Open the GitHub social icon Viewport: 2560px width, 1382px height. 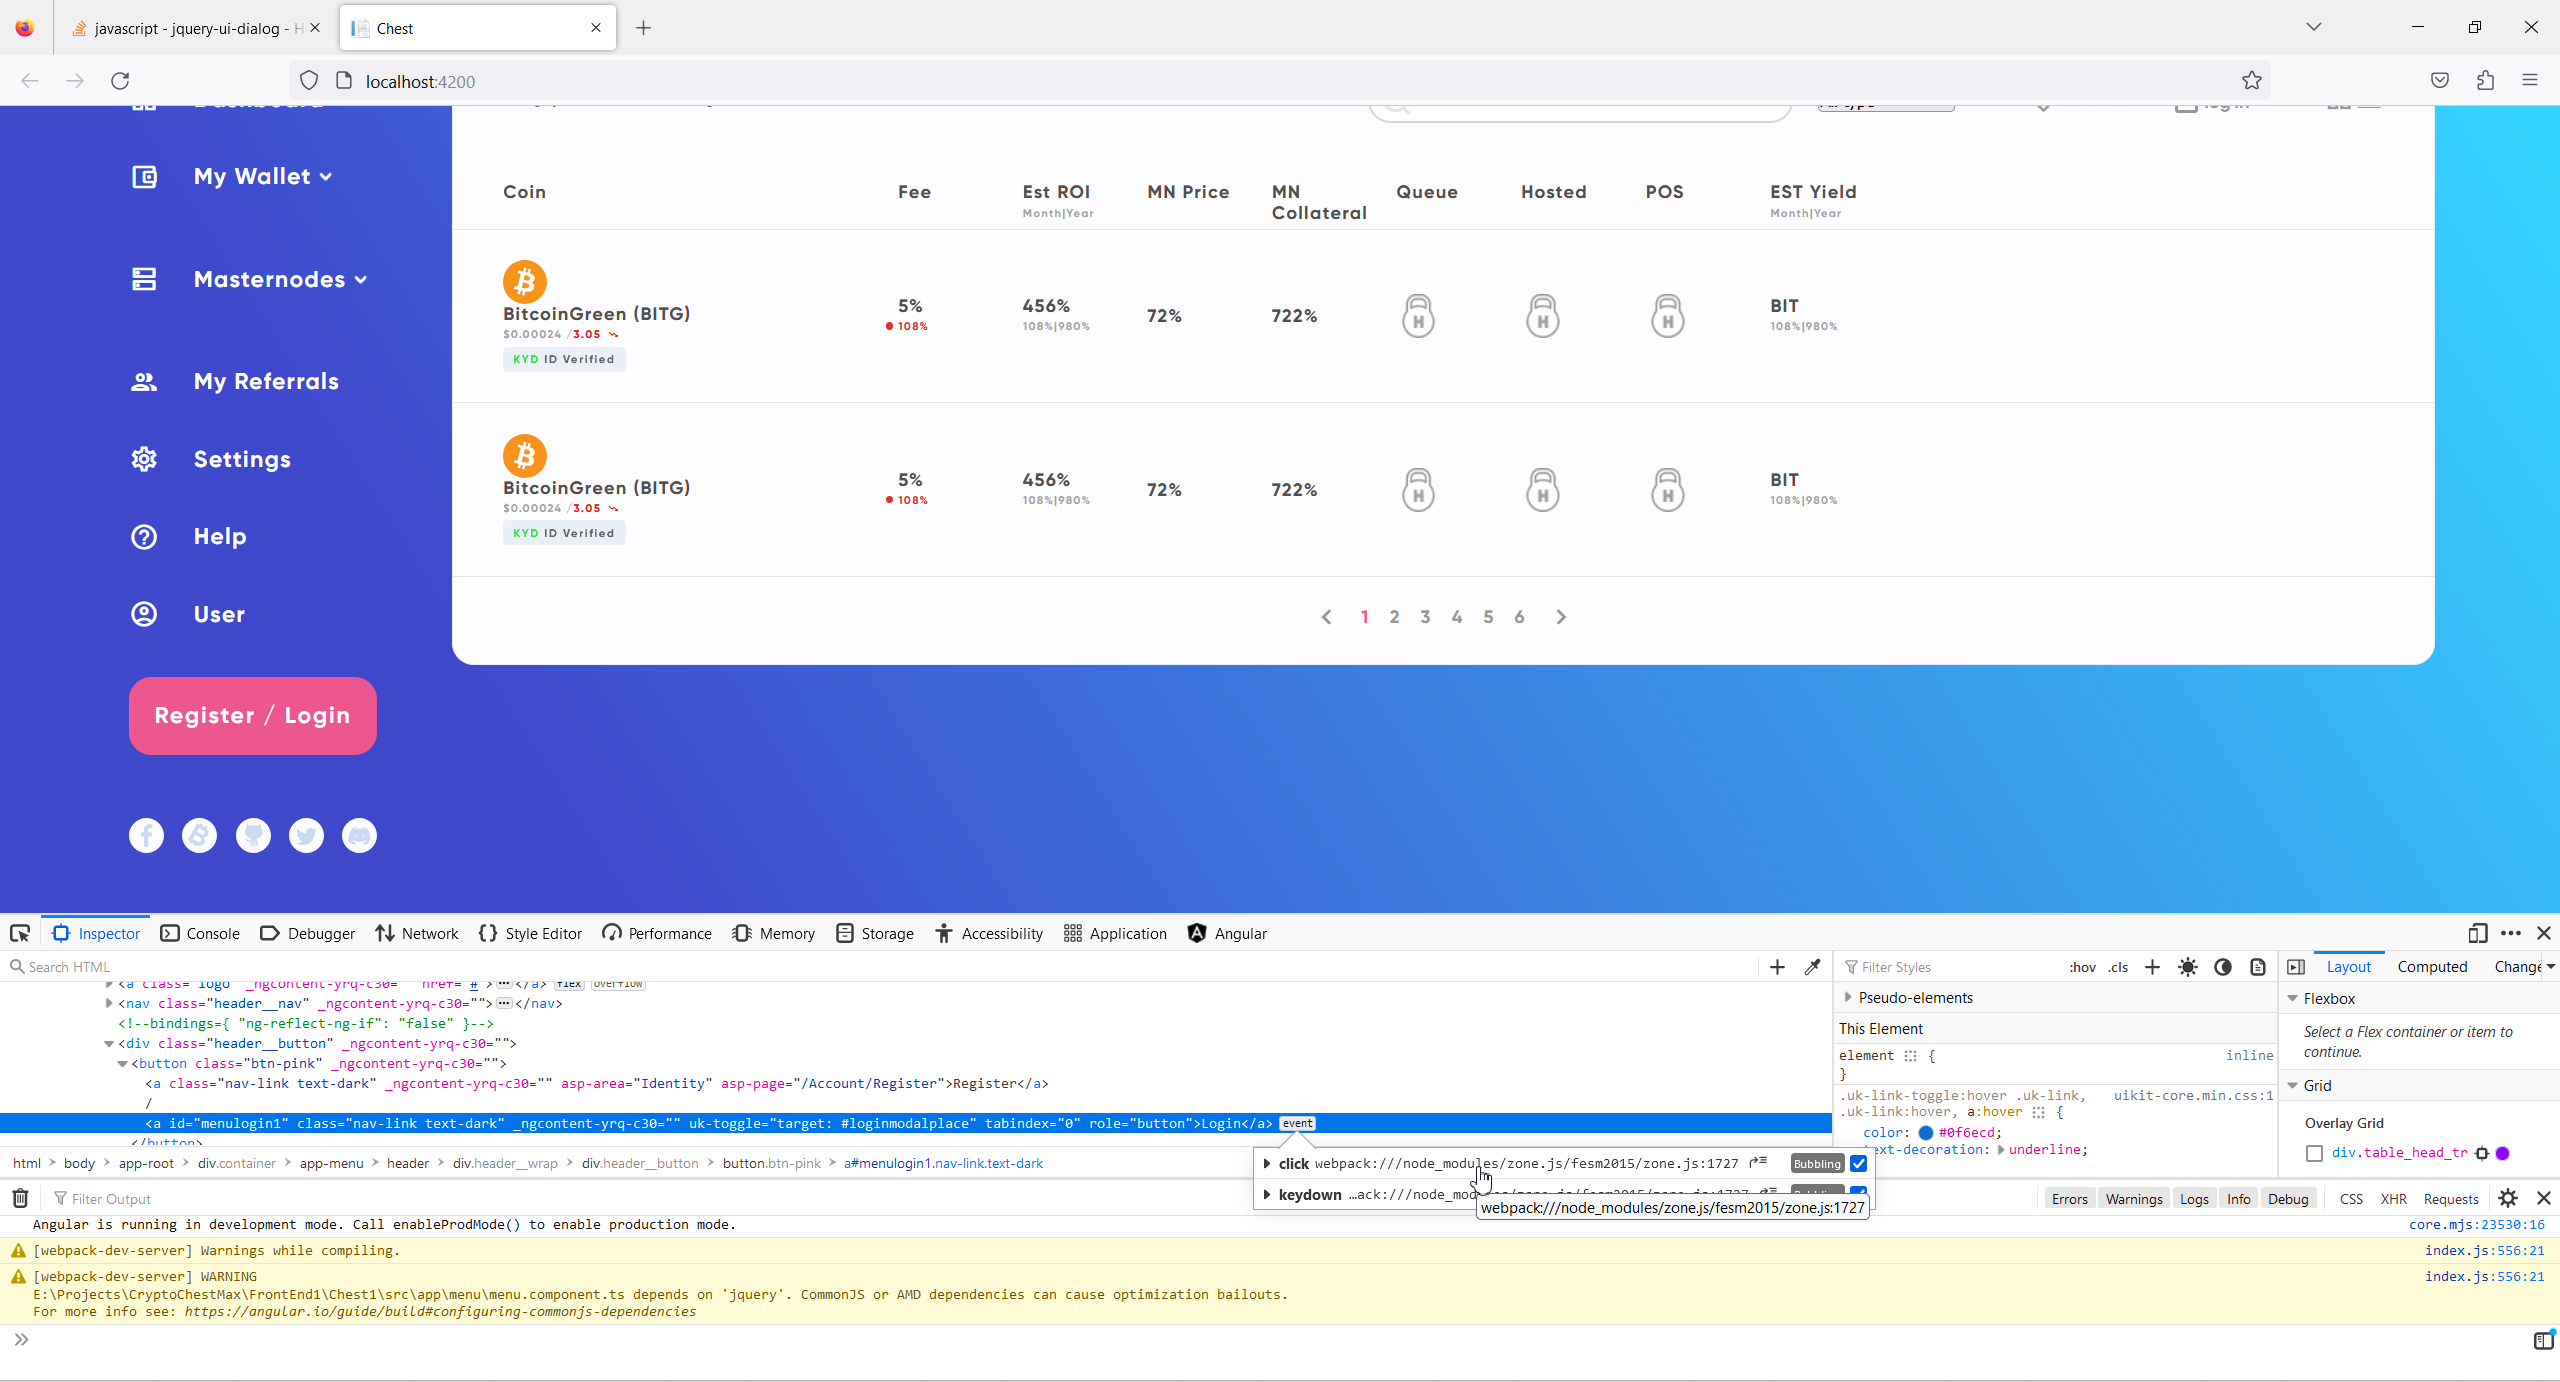click(x=253, y=835)
